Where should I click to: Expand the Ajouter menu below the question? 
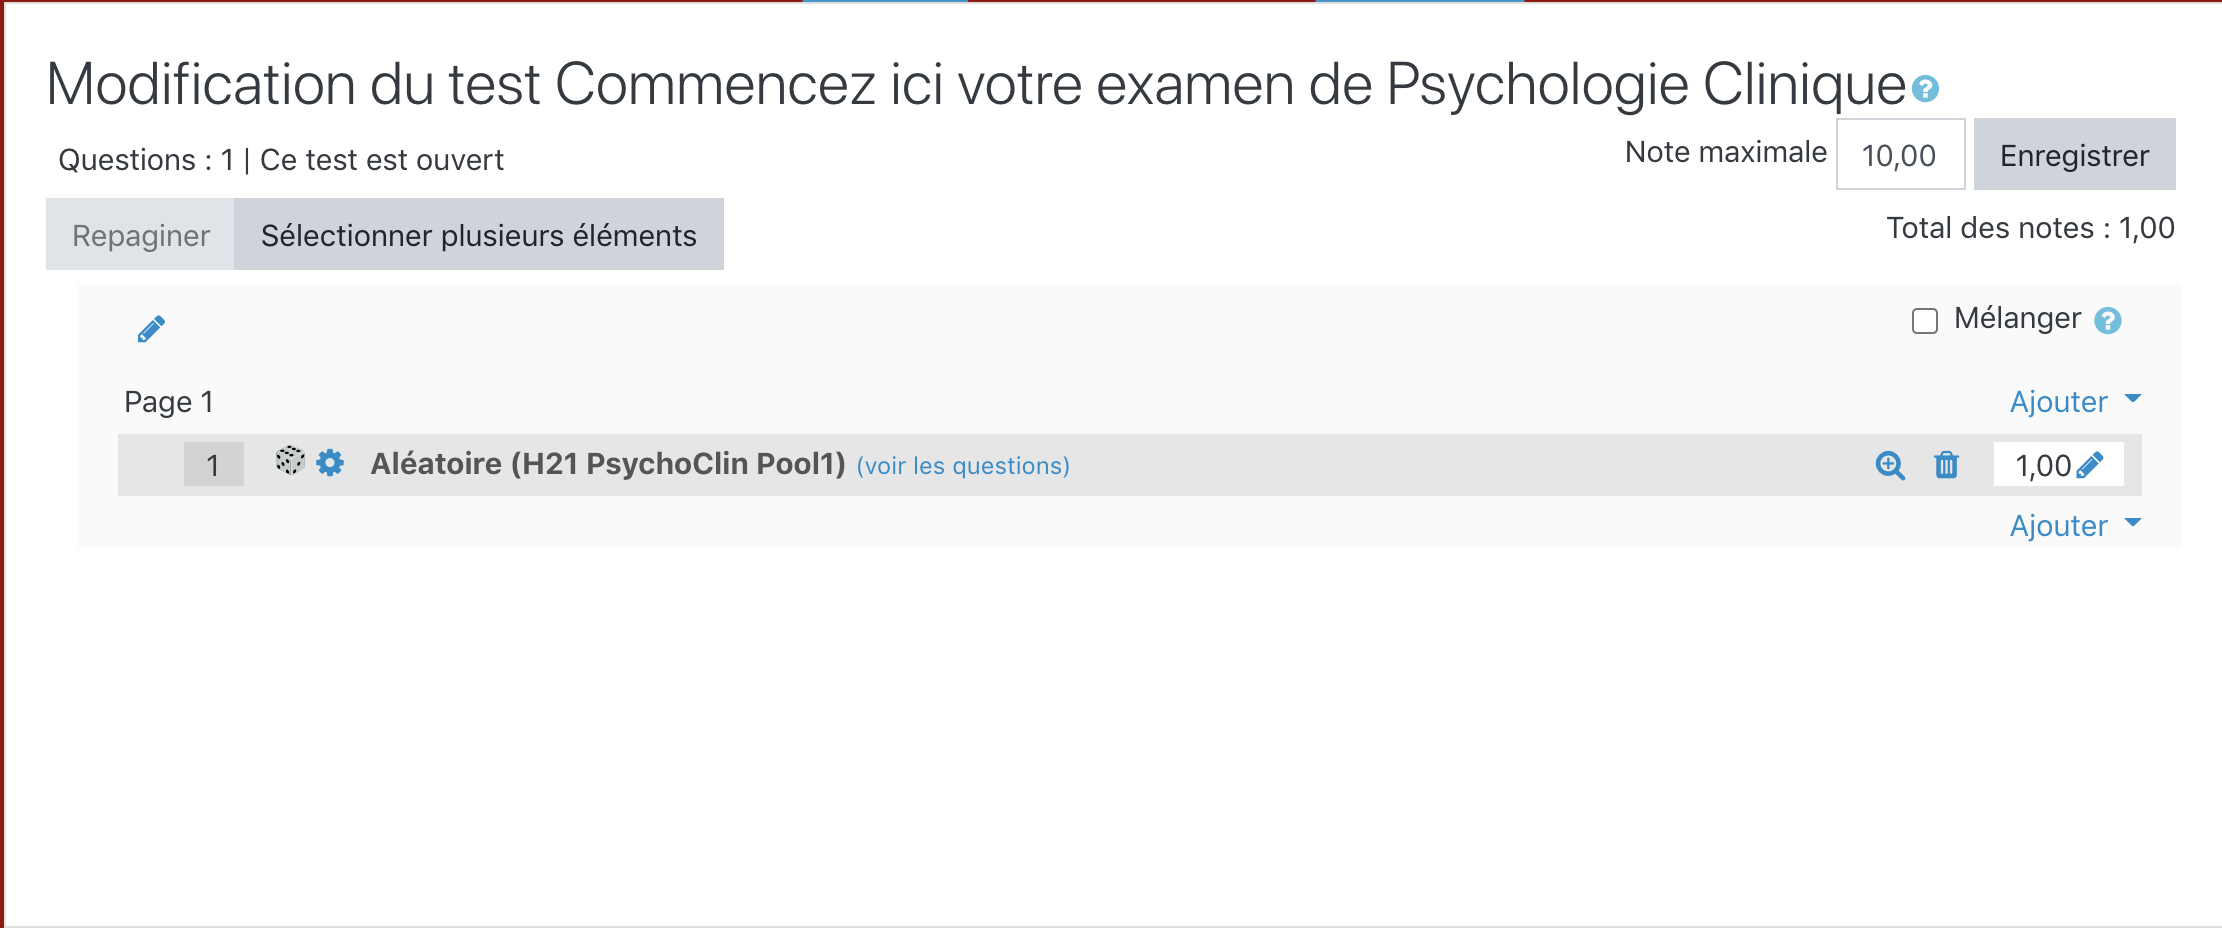pyautogui.click(x=2075, y=526)
